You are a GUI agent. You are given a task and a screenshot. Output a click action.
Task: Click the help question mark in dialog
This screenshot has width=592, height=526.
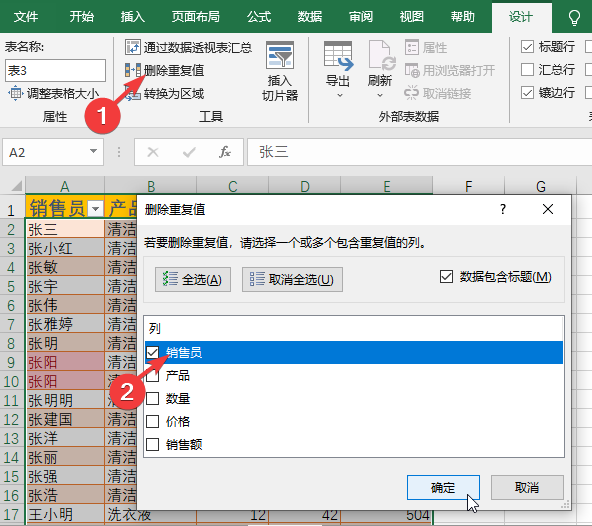(x=503, y=209)
